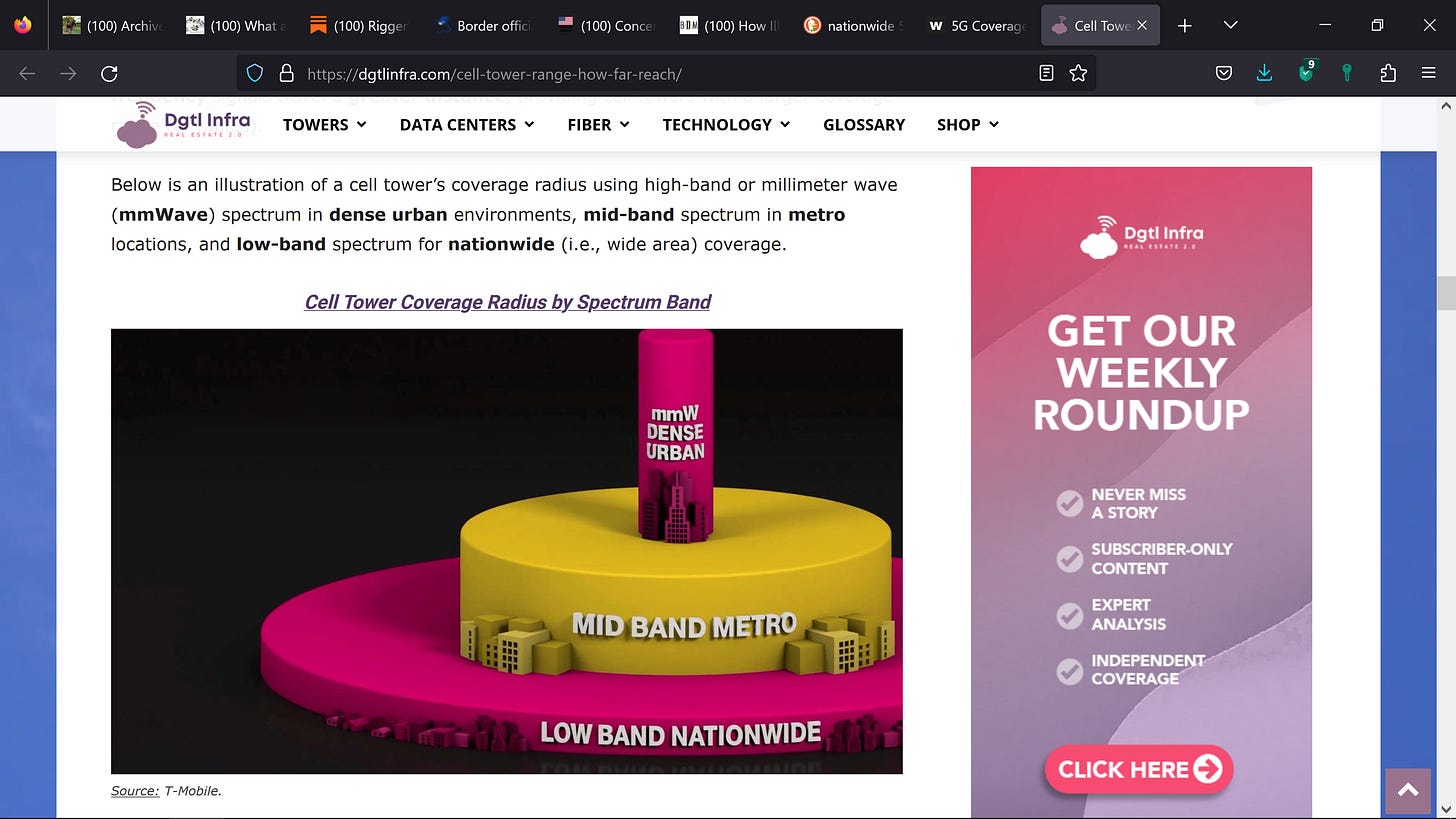The image size is (1456, 819).
Task: Click the SUBSCRIBER-ONLY CONTENT checkmark
Action: pos(1070,559)
